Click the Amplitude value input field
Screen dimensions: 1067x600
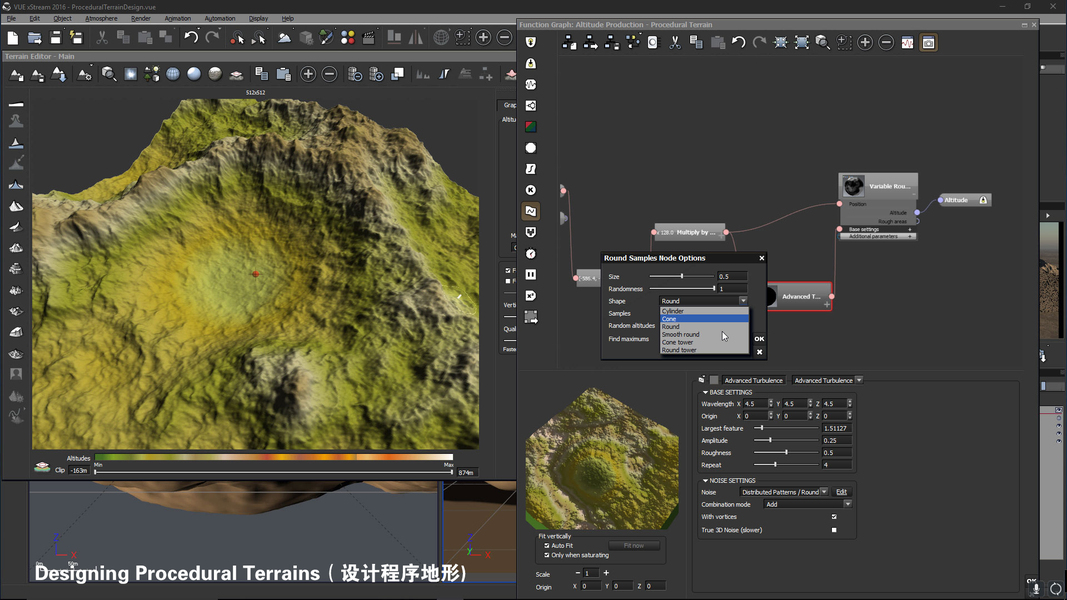836,440
